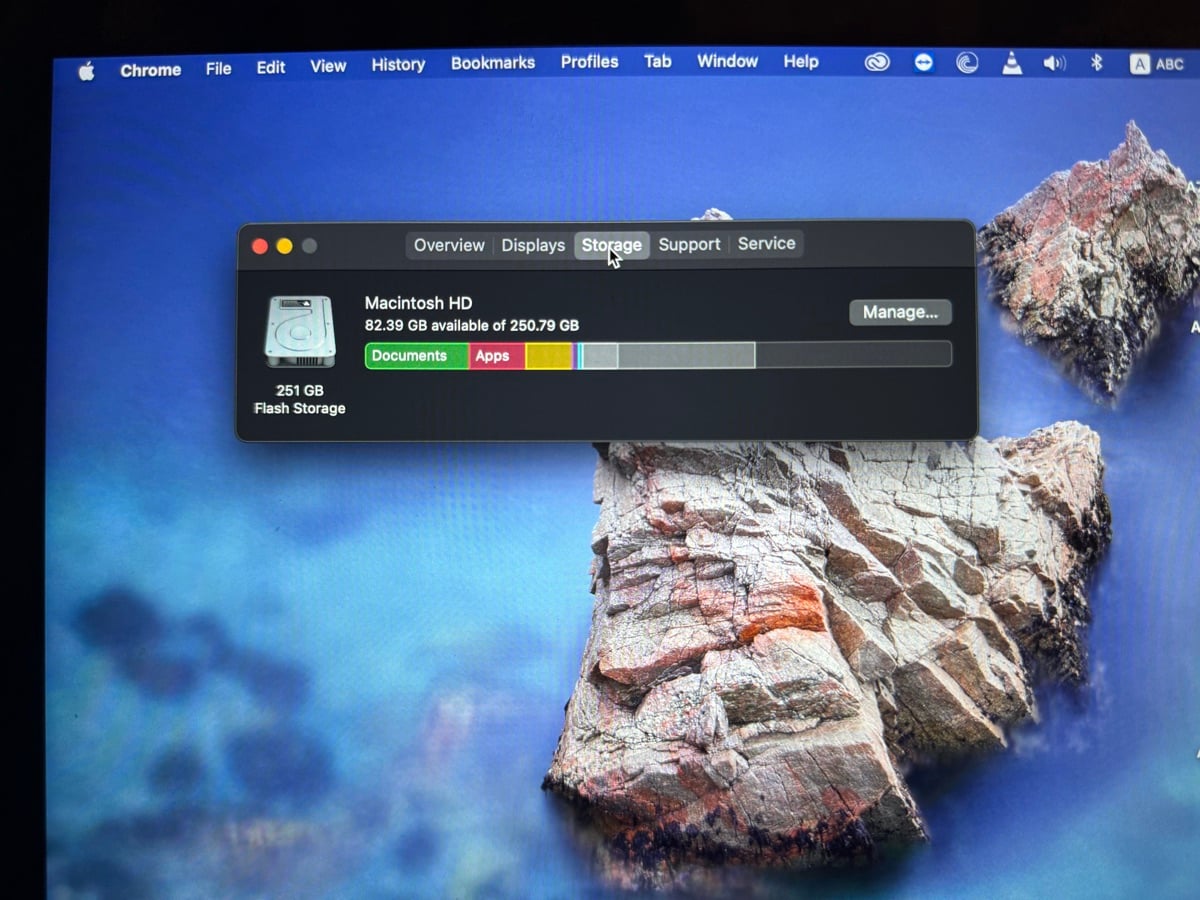Switch to the Service tab
The height and width of the screenshot is (900, 1200).
tap(766, 243)
